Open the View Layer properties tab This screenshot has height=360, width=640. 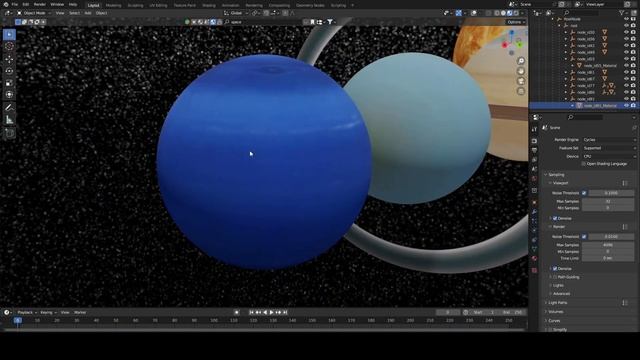click(x=534, y=160)
